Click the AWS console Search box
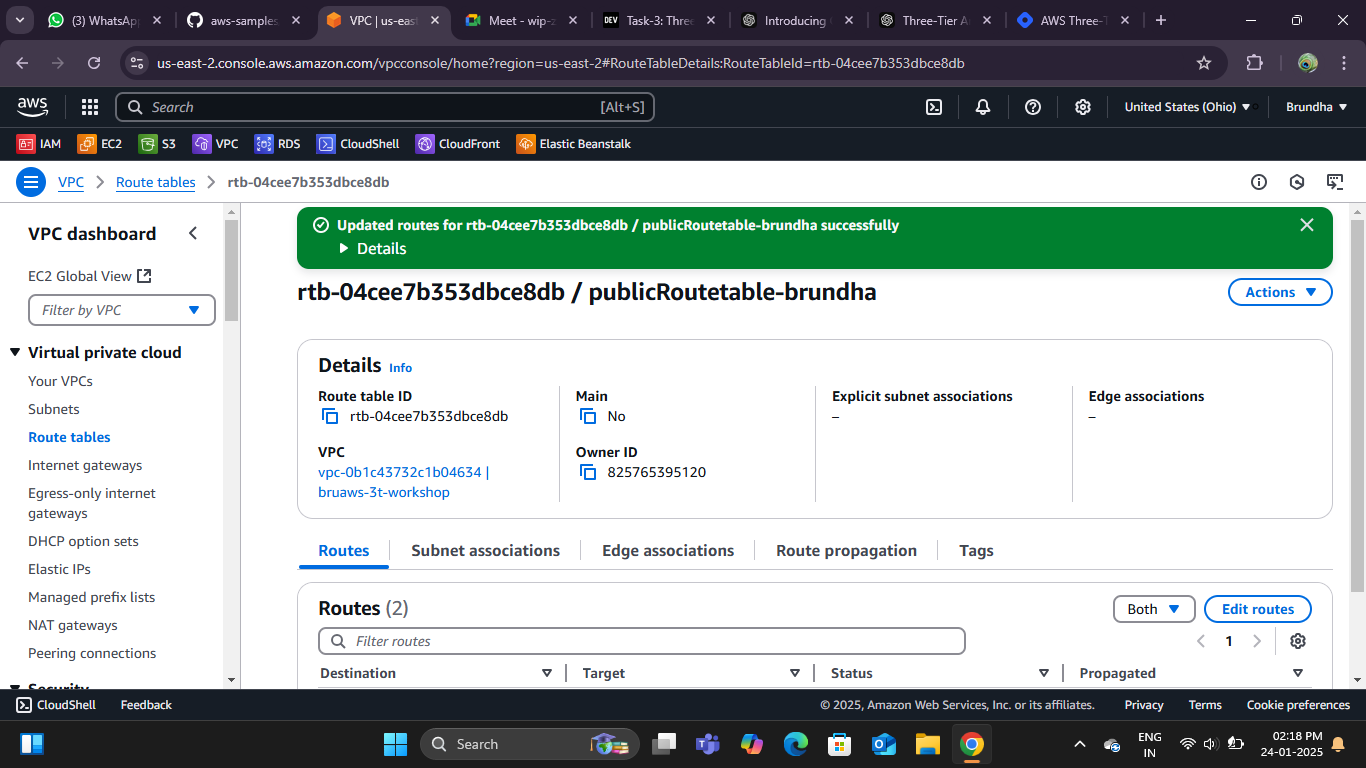This screenshot has width=1366, height=768. pyautogui.click(x=385, y=107)
